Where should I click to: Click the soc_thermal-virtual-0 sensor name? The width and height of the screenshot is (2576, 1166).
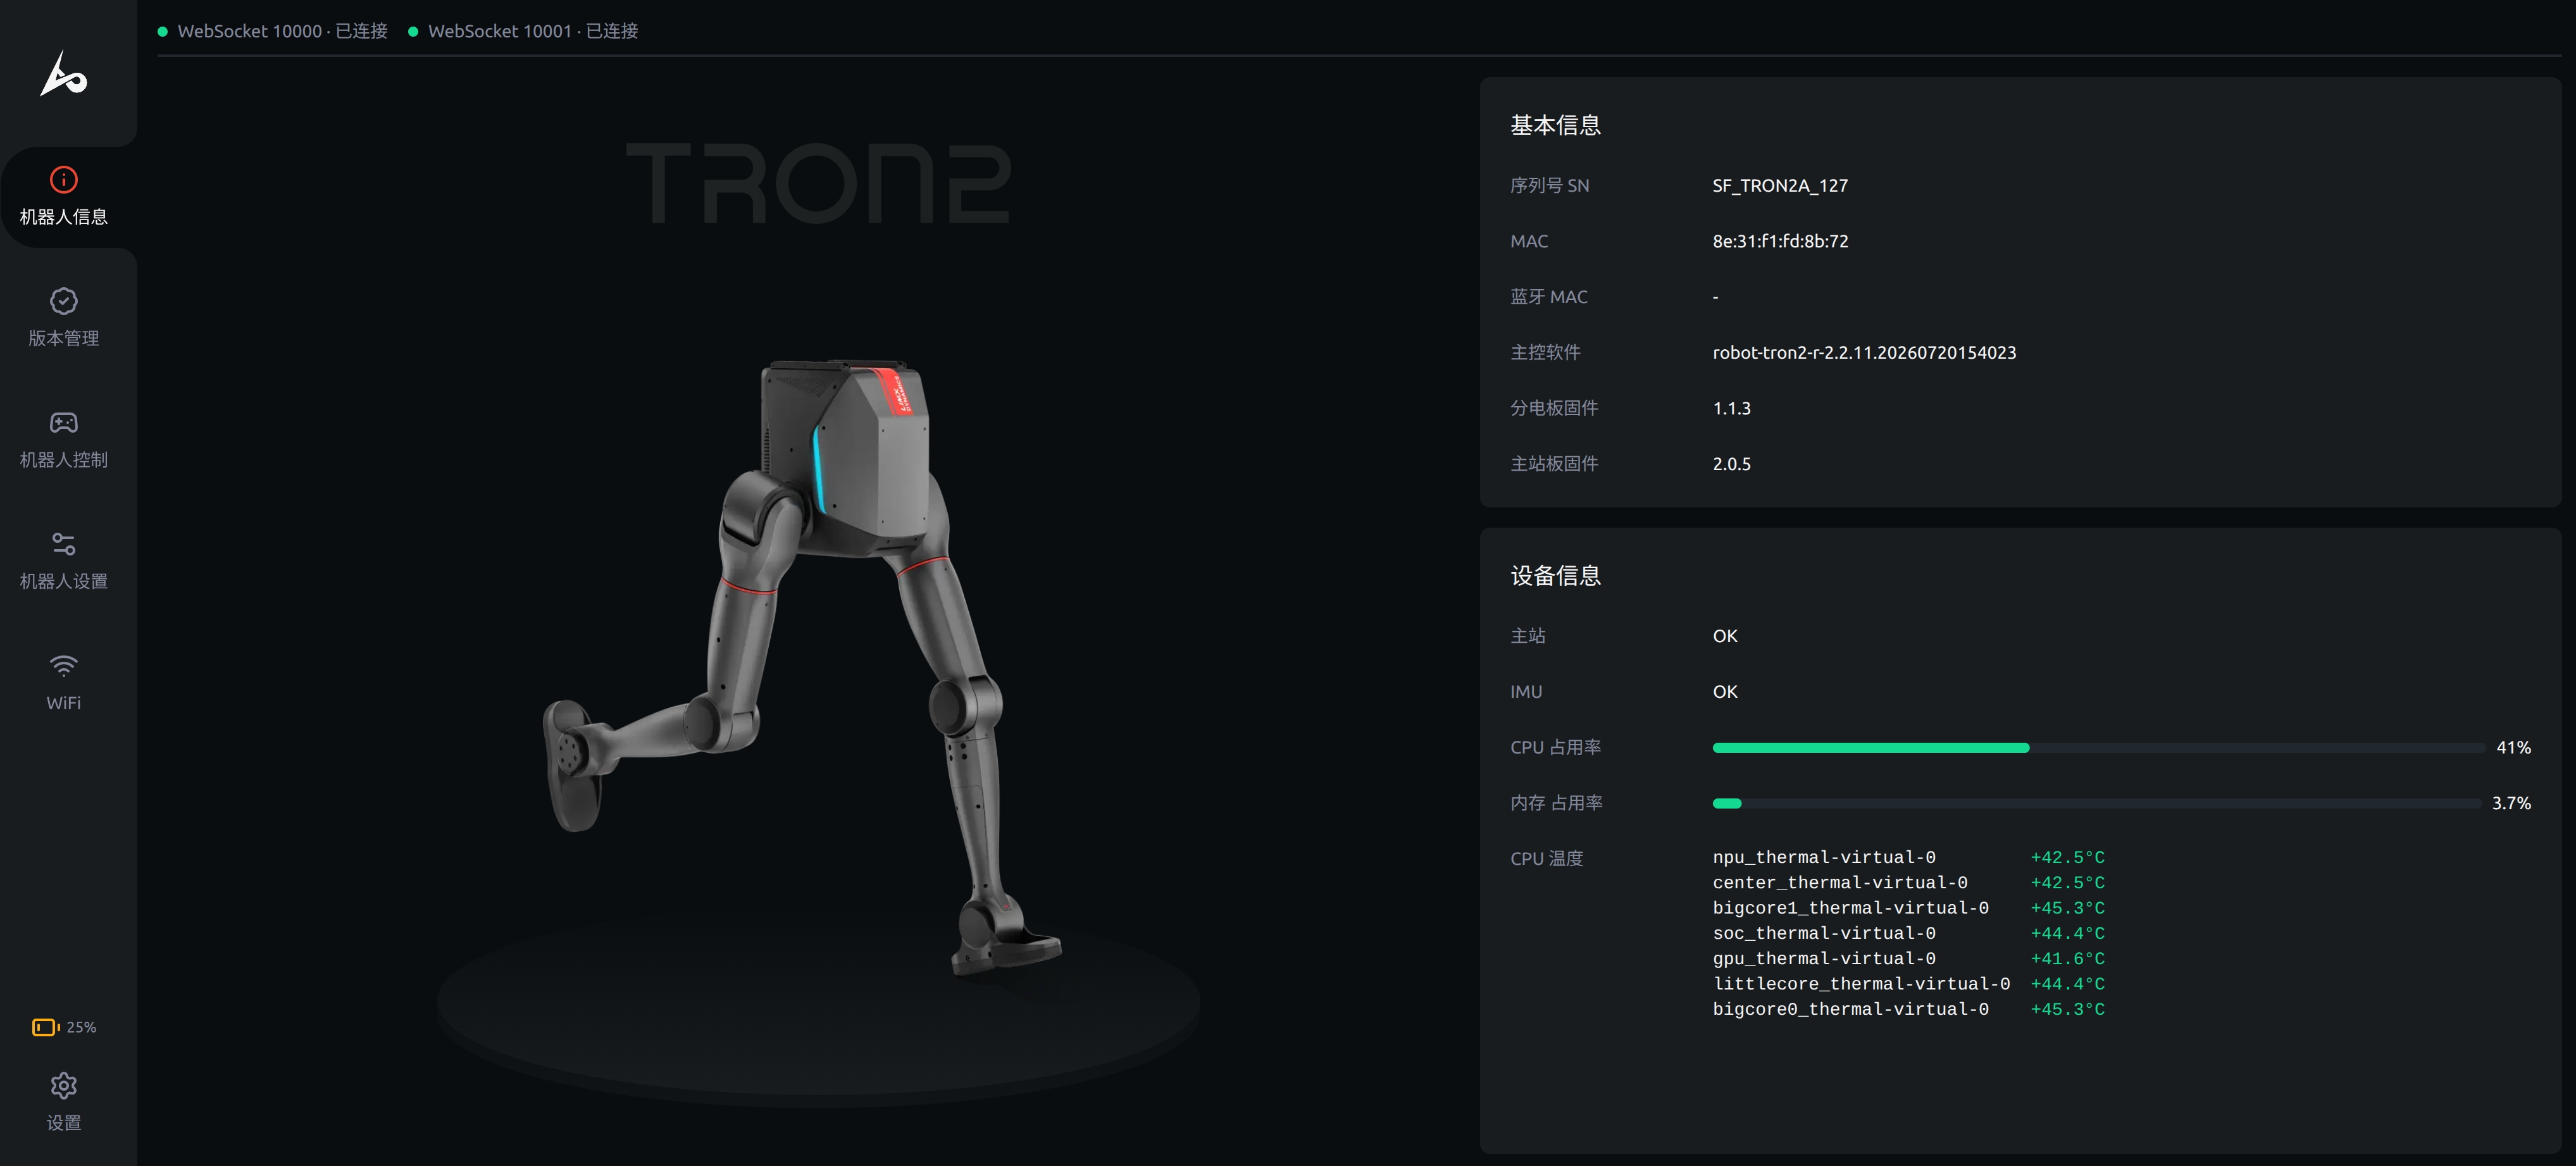[1824, 934]
